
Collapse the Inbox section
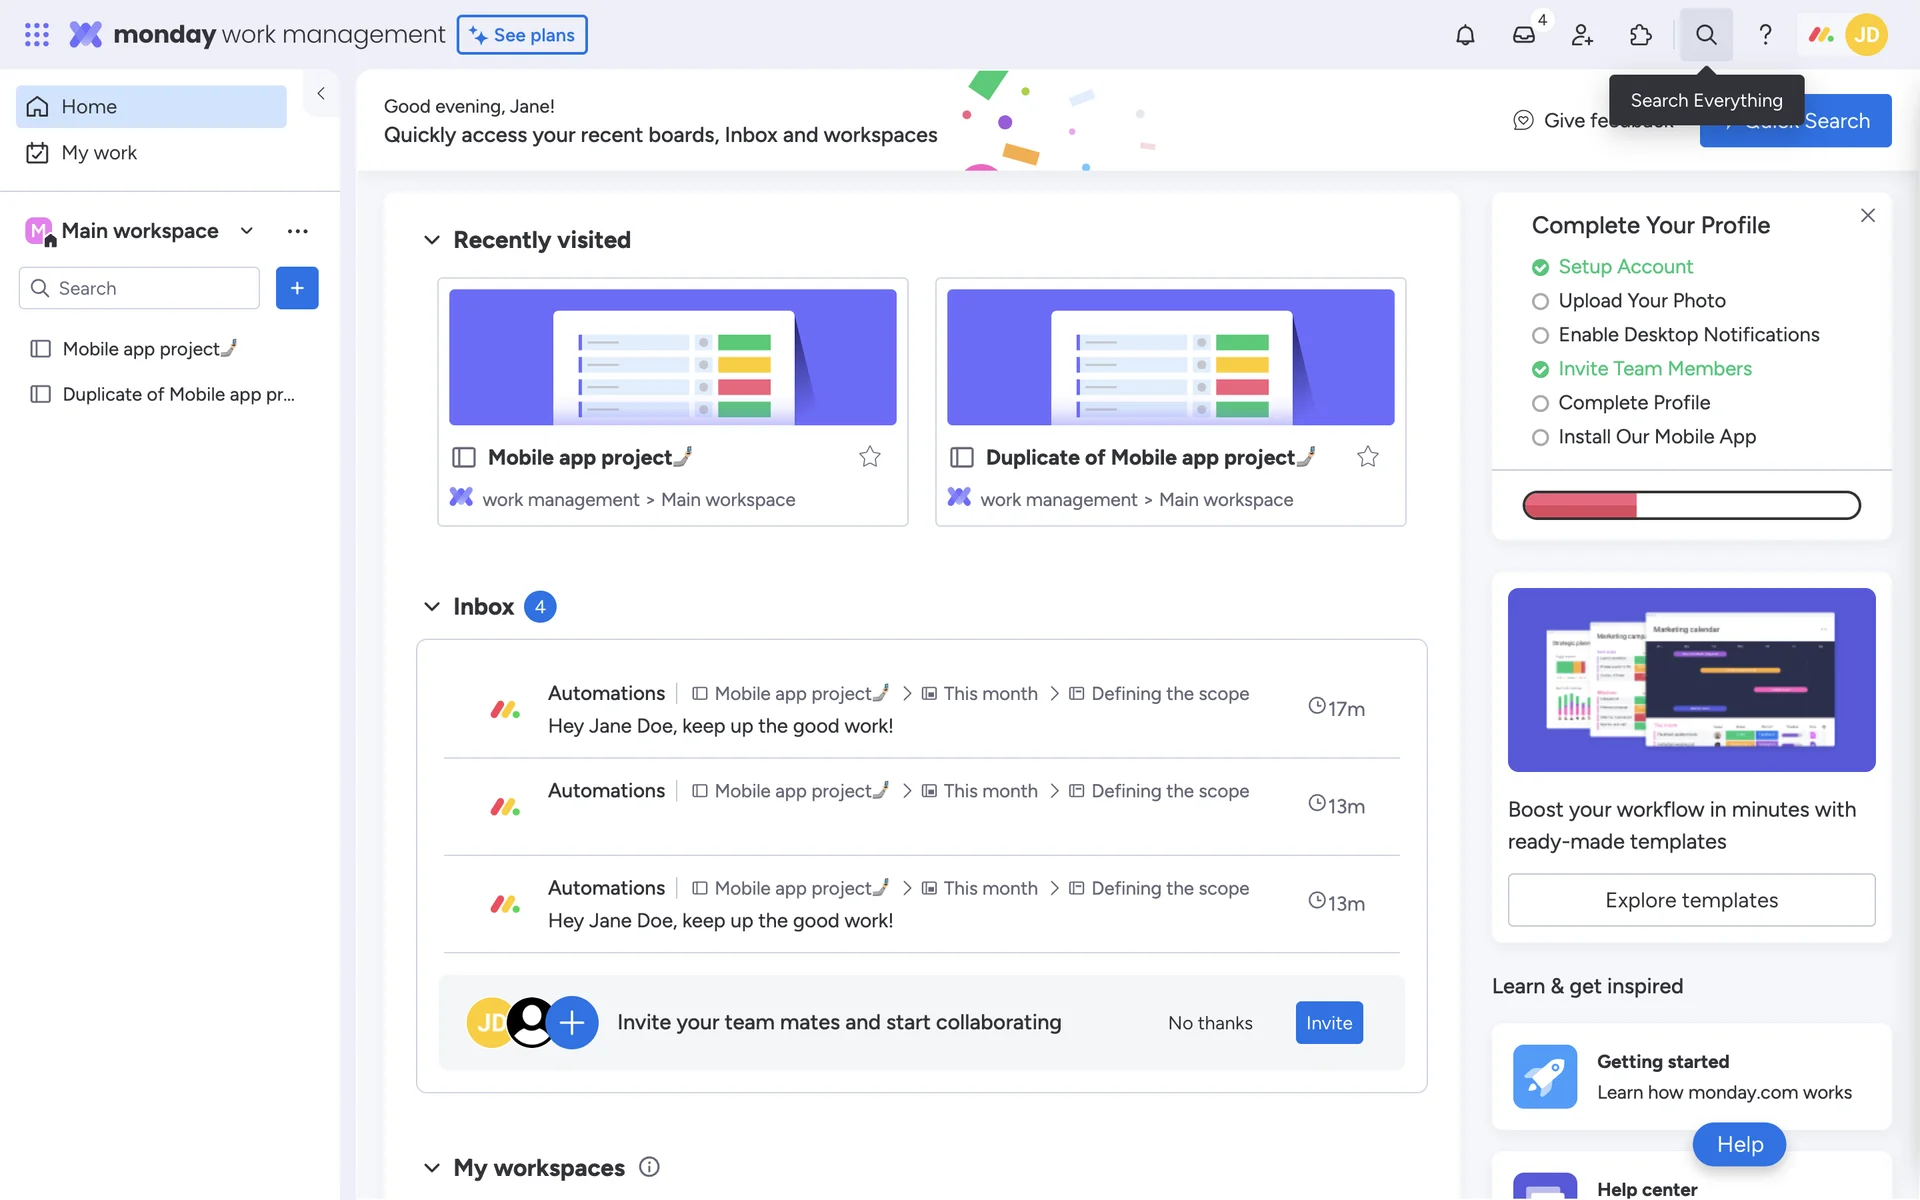tap(432, 607)
